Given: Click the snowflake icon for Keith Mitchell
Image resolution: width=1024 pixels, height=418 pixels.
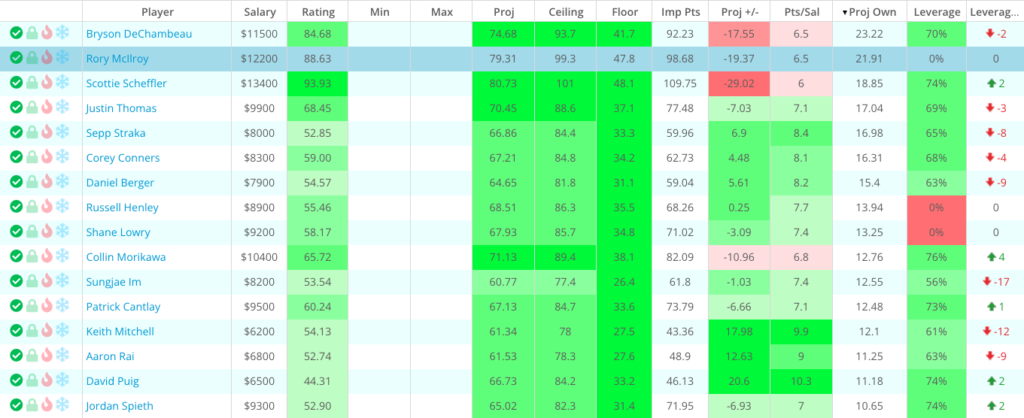Looking at the screenshot, I should click(x=63, y=331).
